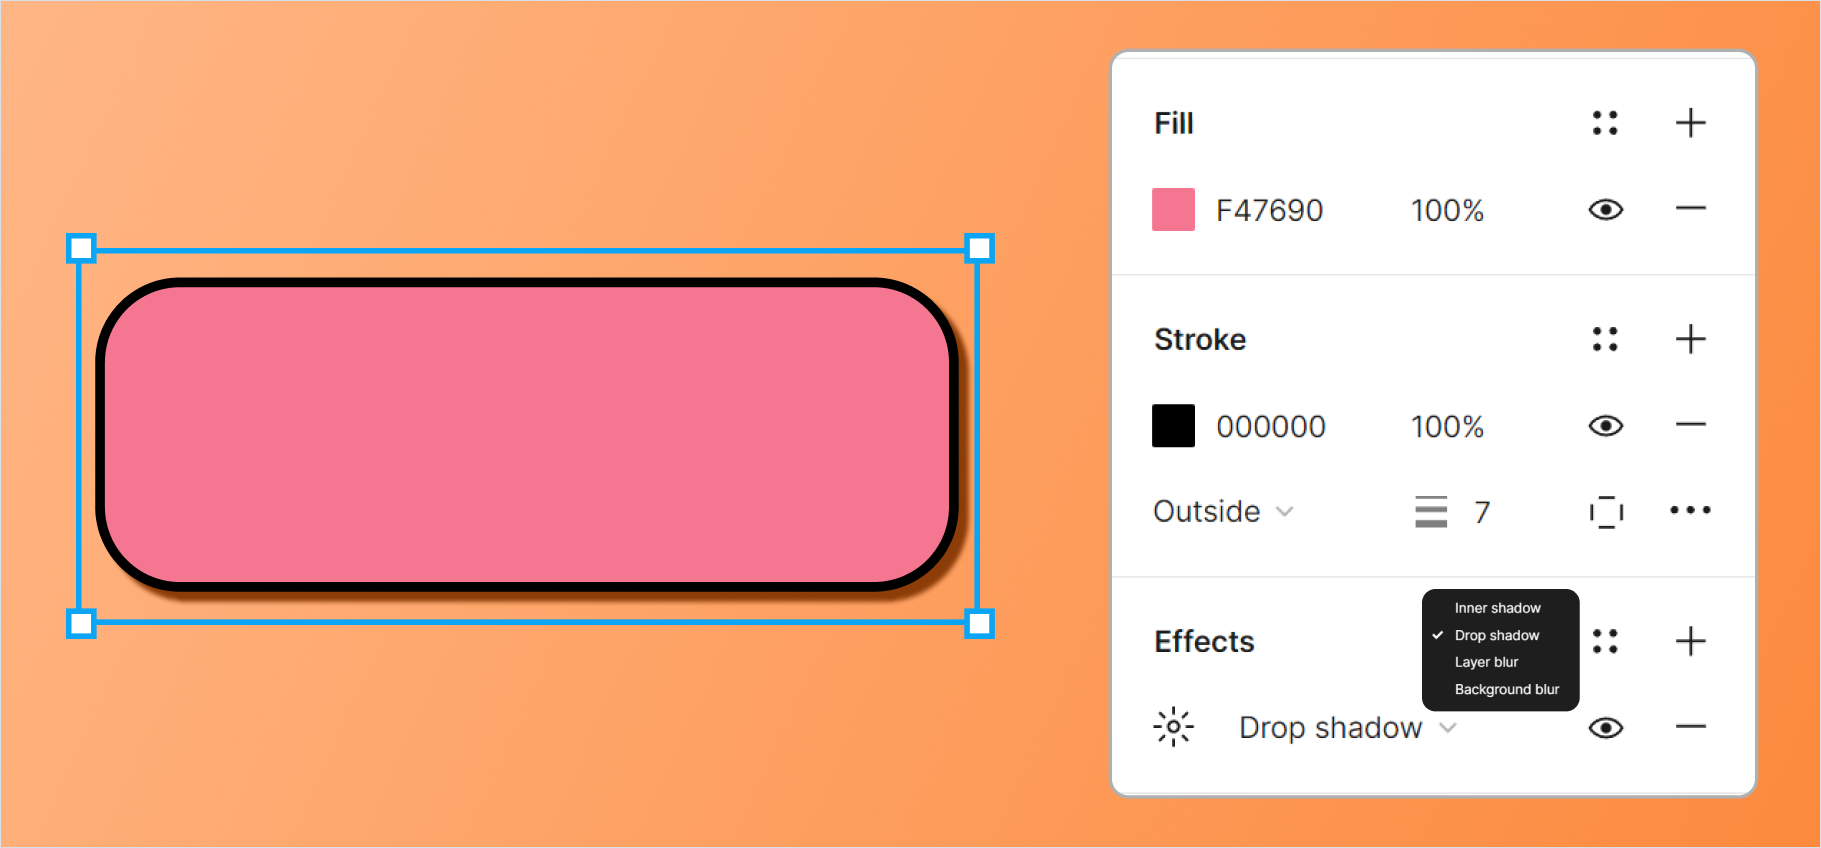The image size is (1821, 848).
Task: Choose Layer blur in the effects menu
Action: click(1486, 662)
